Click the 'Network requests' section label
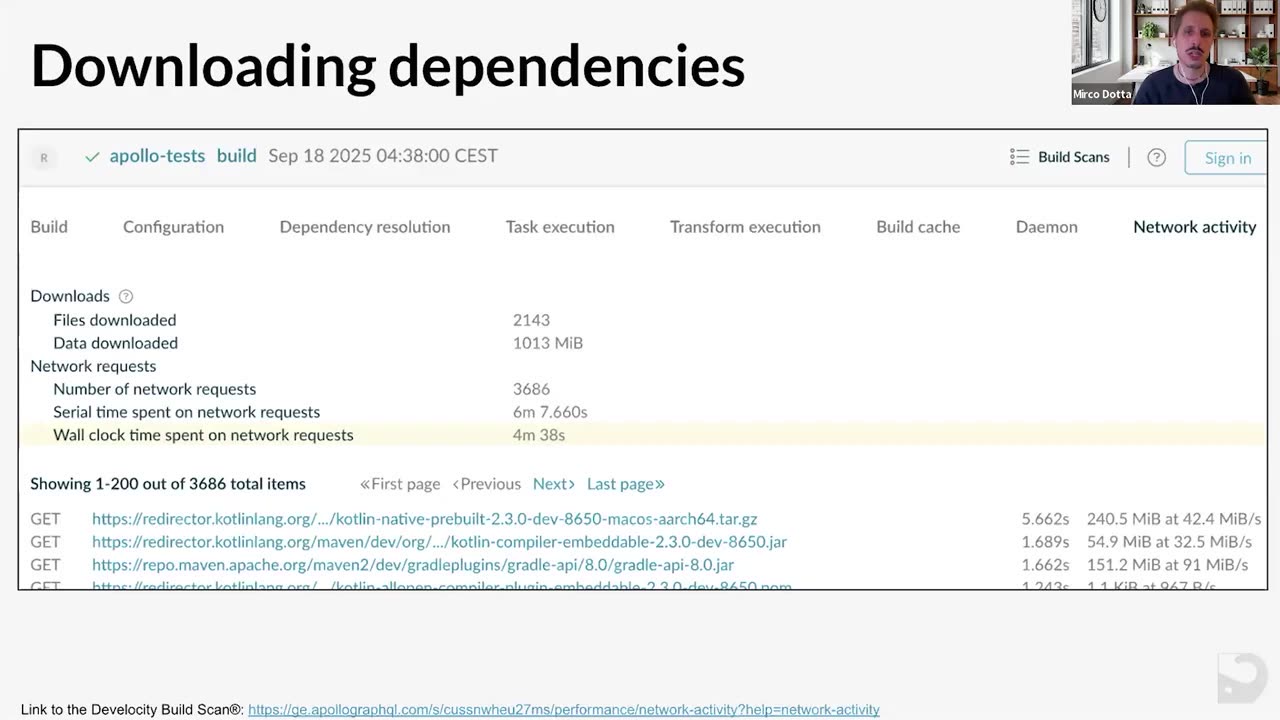Image resolution: width=1280 pixels, height=720 pixels. pyautogui.click(x=93, y=366)
